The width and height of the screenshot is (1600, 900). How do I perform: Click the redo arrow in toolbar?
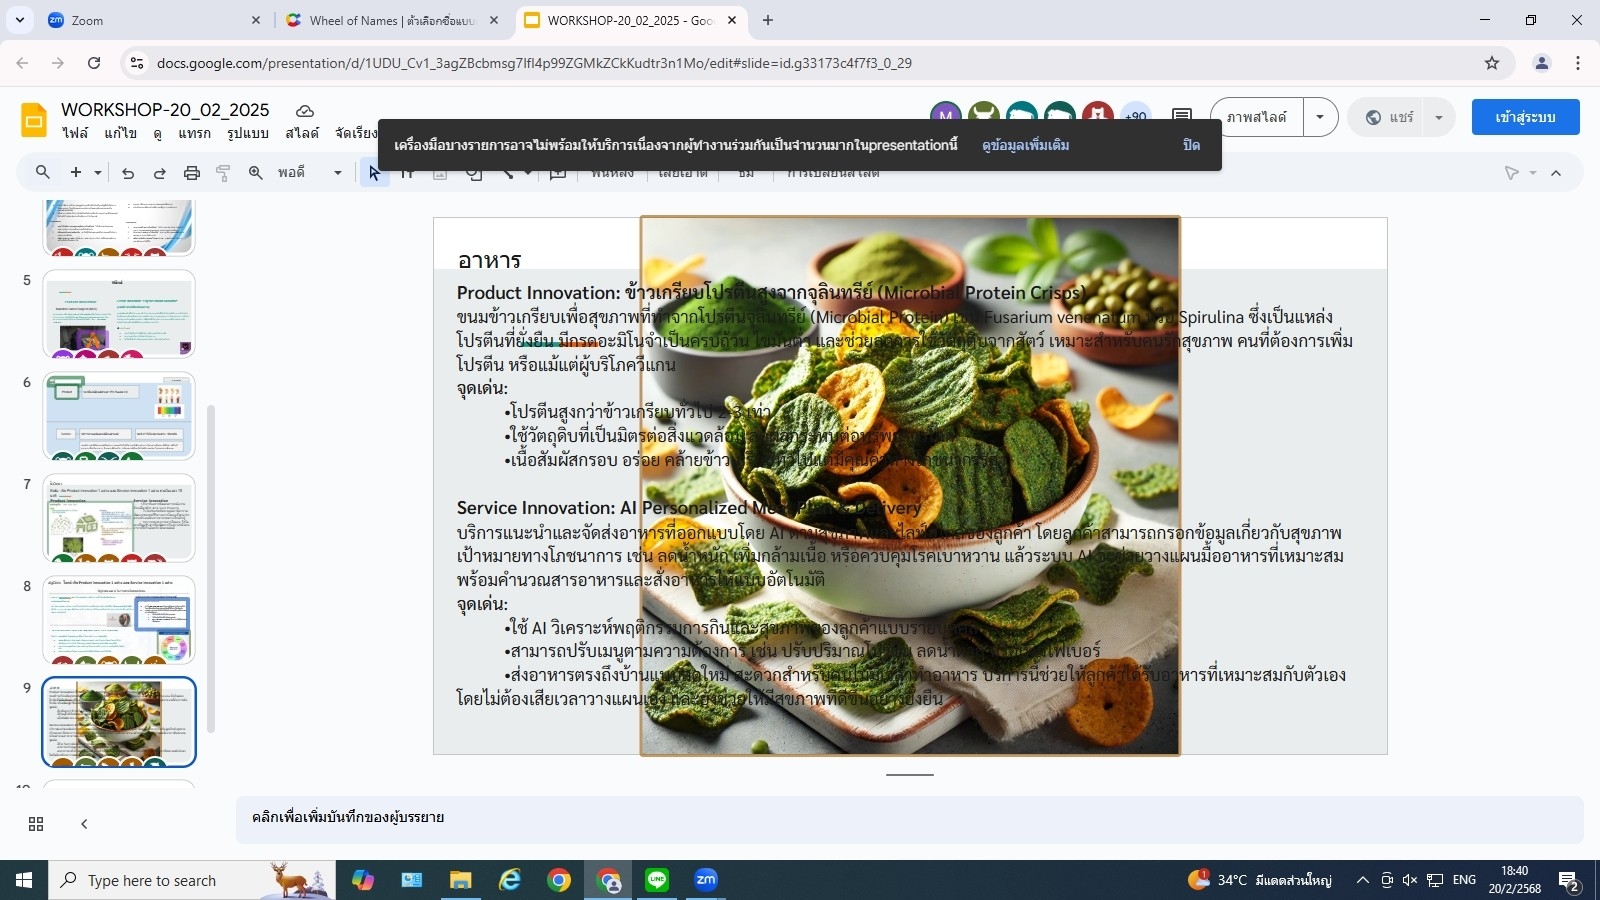[x=159, y=173]
